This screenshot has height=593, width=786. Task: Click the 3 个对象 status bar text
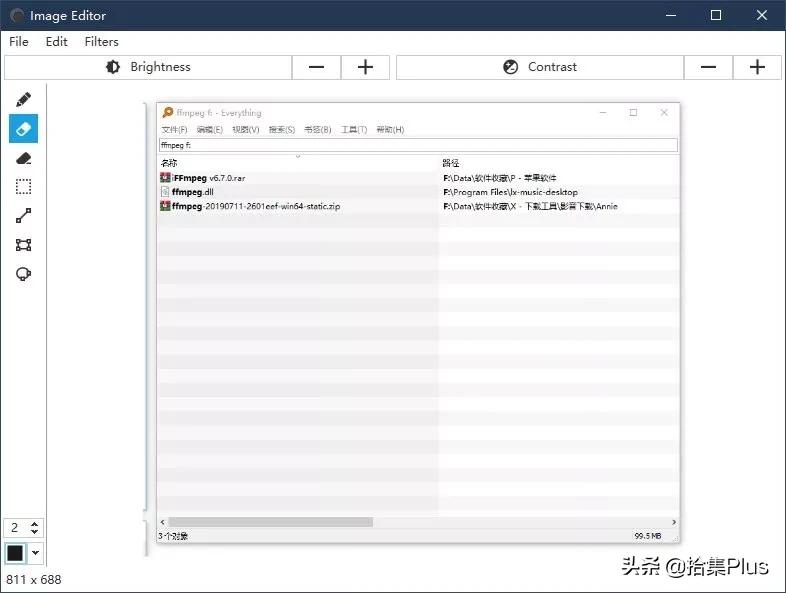coord(173,536)
